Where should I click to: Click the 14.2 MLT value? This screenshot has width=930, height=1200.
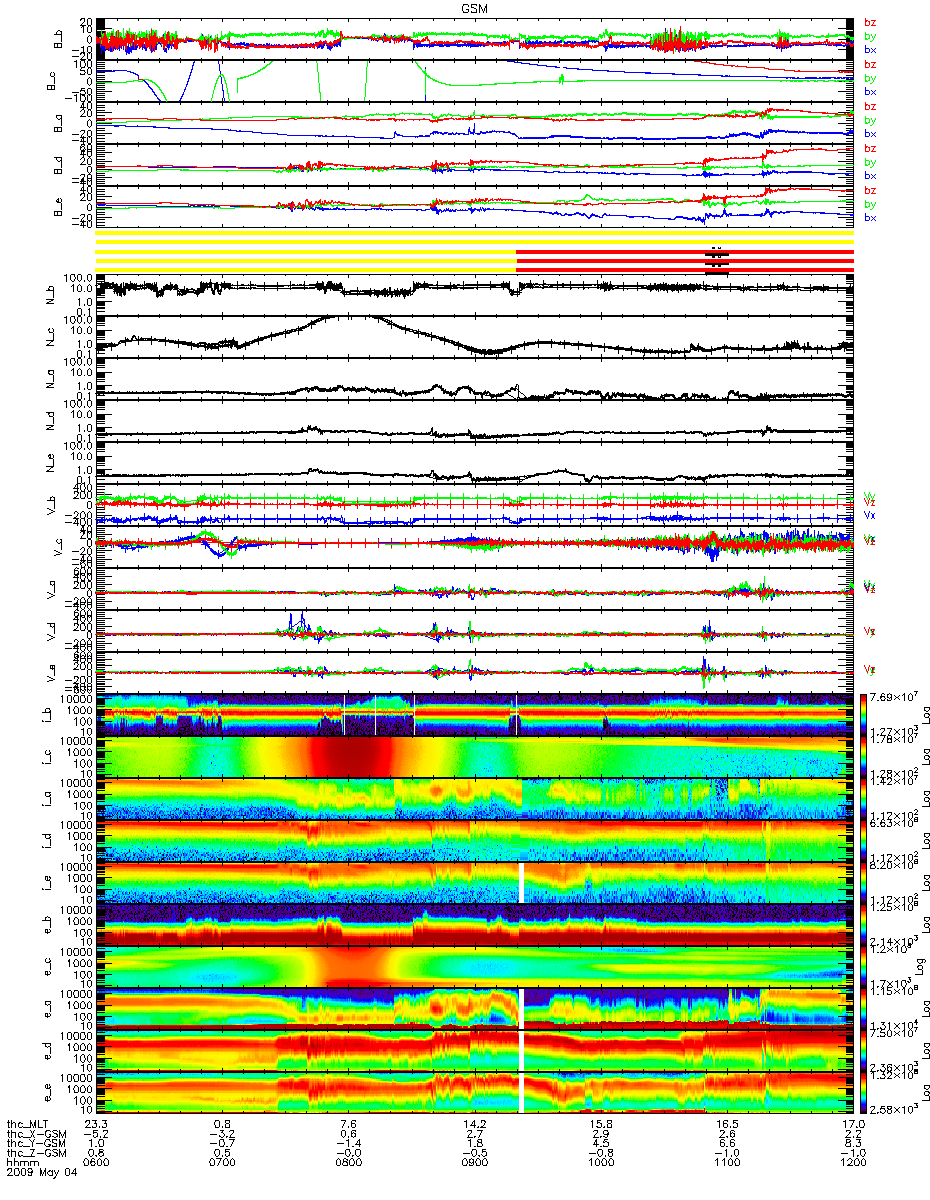click(x=474, y=1124)
